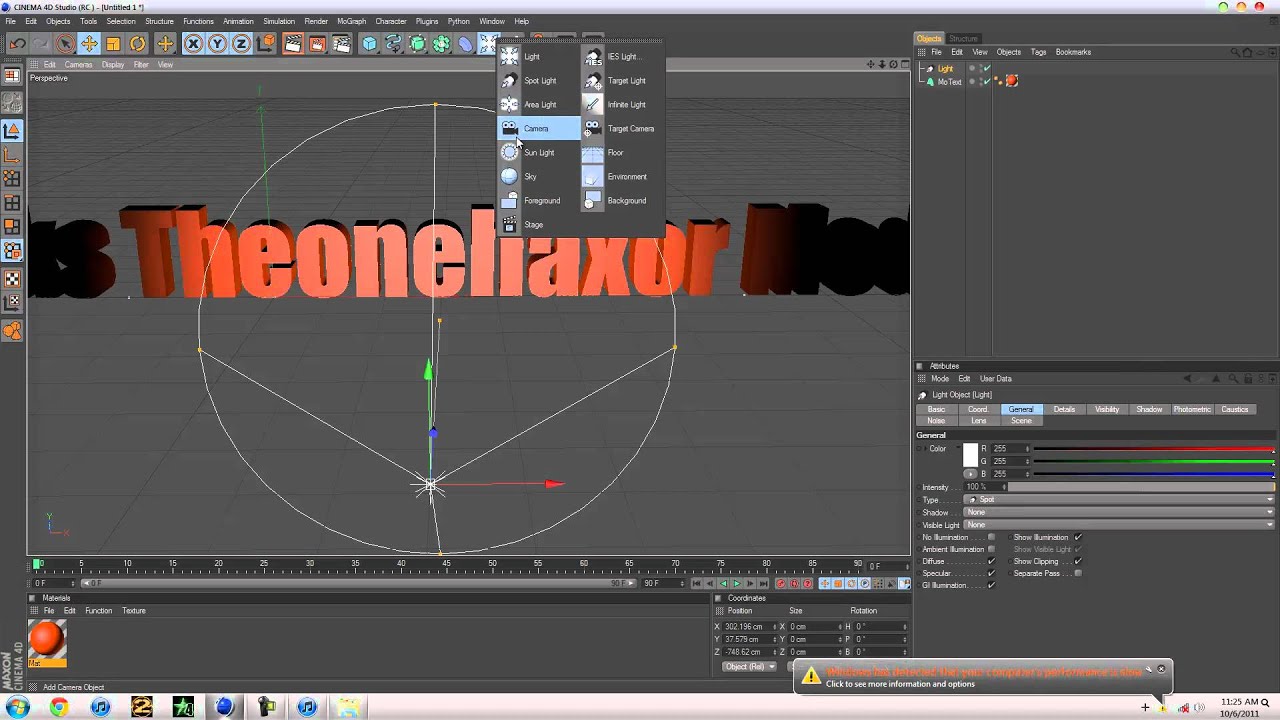Click the white light color swatch
This screenshot has width=1280, height=720.
(x=970, y=455)
